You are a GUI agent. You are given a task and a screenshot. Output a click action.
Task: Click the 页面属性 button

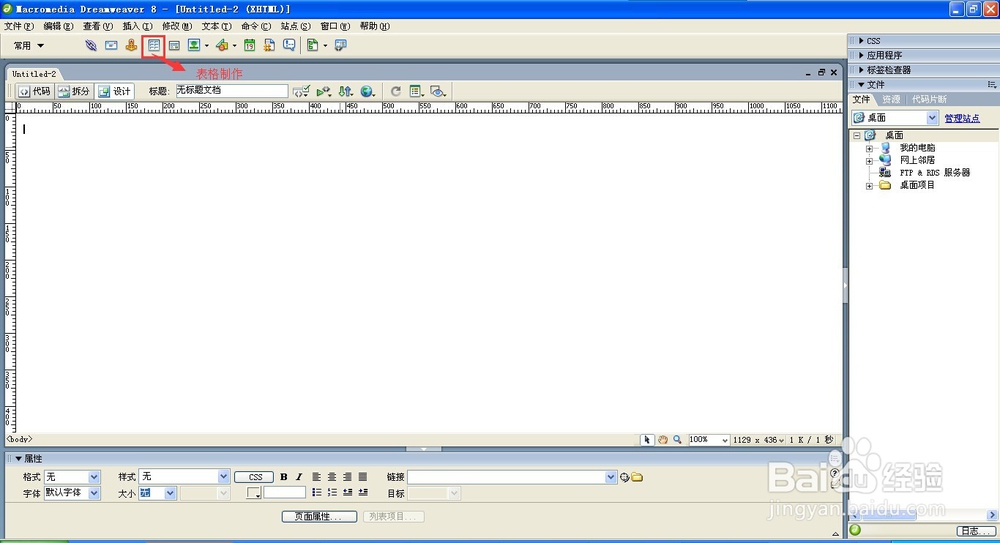coord(320,516)
